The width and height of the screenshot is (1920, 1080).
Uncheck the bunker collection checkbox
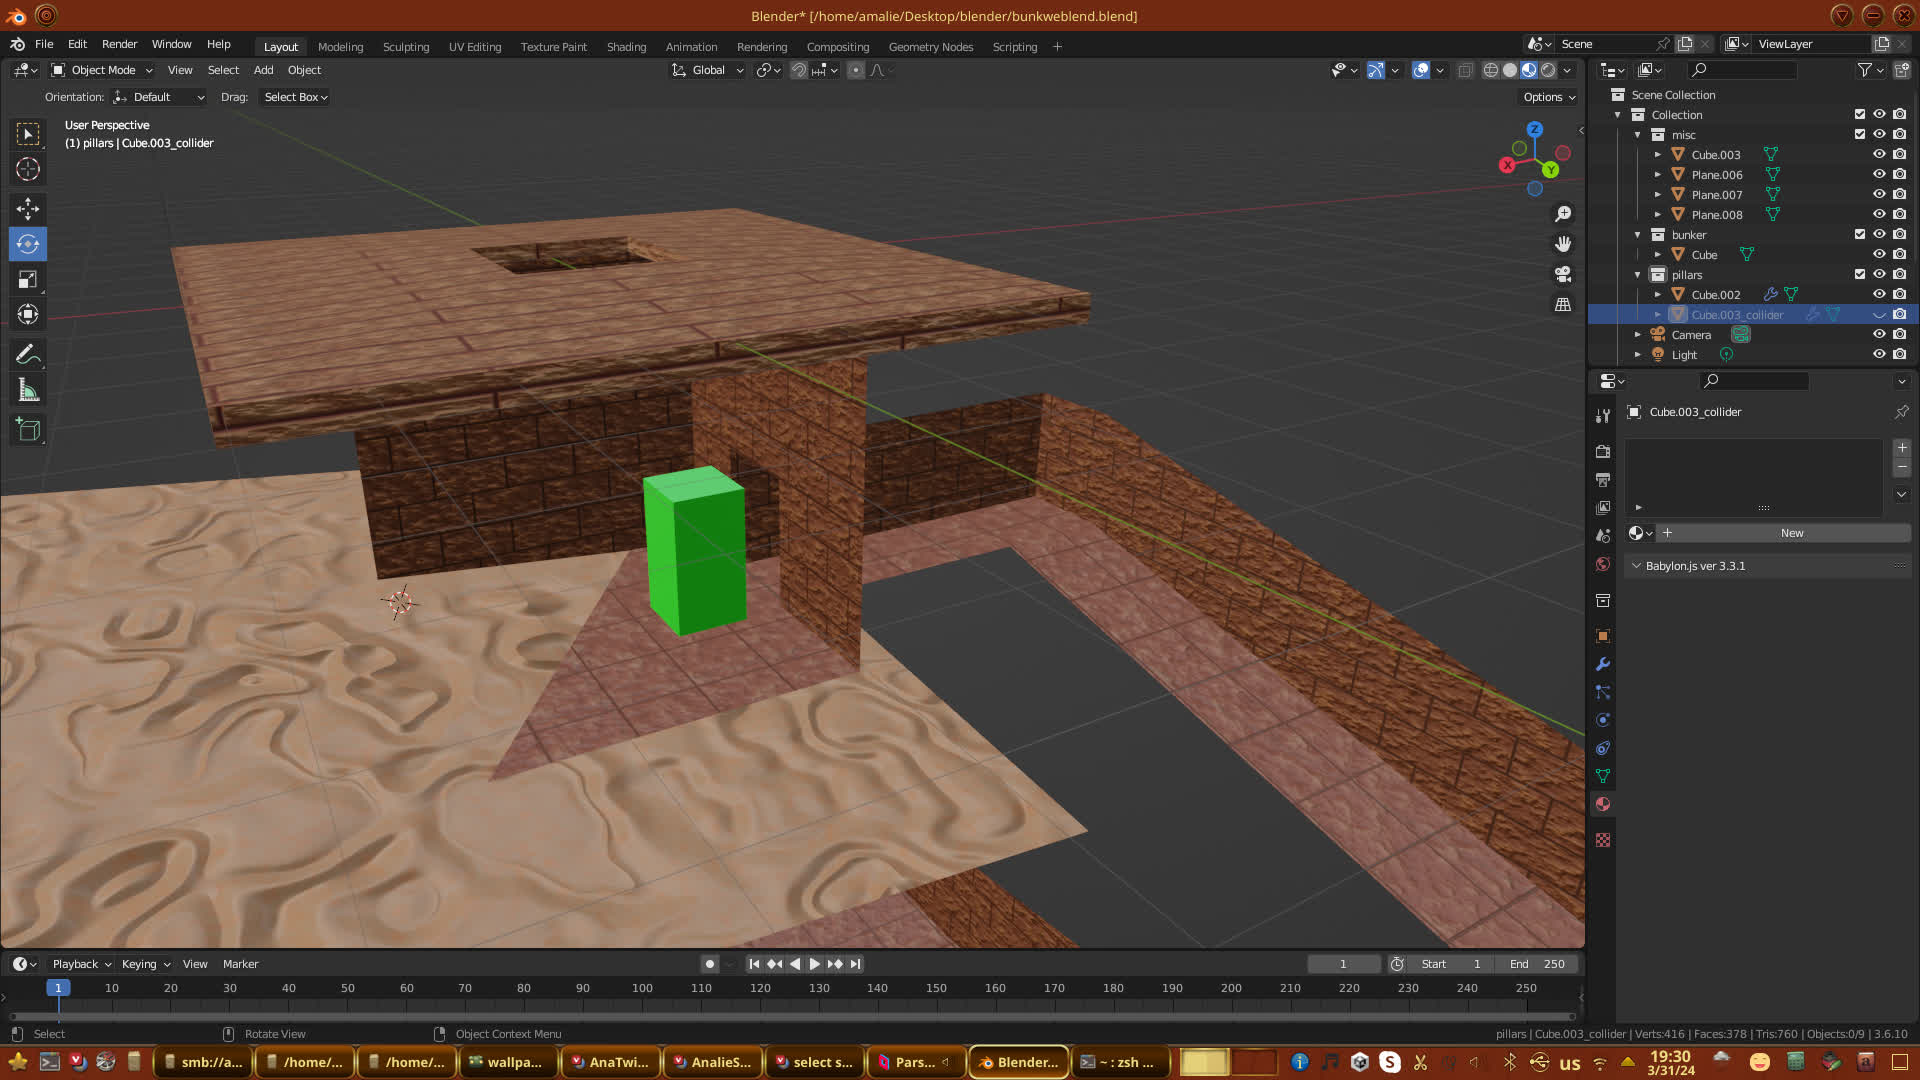(x=1860, y=234)
